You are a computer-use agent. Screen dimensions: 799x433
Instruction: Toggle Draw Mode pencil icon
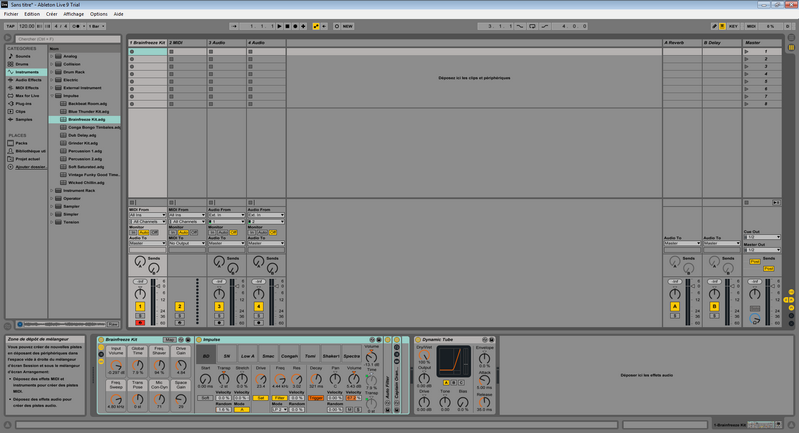[x=714, y=26]
